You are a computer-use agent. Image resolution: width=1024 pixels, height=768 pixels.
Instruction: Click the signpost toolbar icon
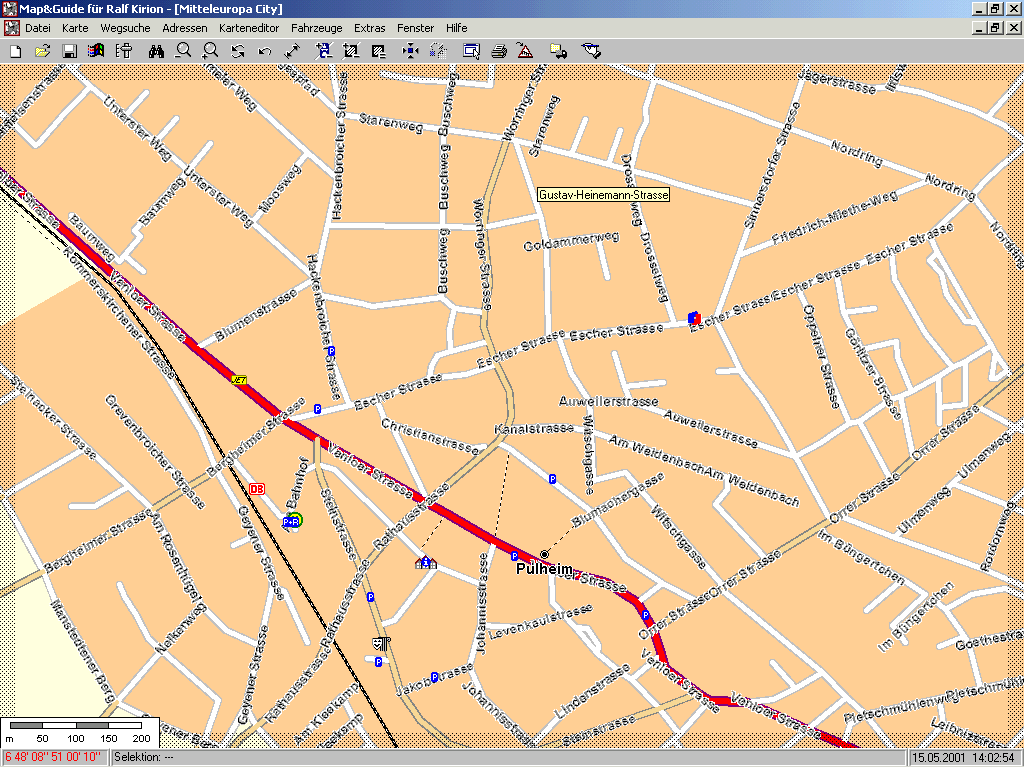123,51
